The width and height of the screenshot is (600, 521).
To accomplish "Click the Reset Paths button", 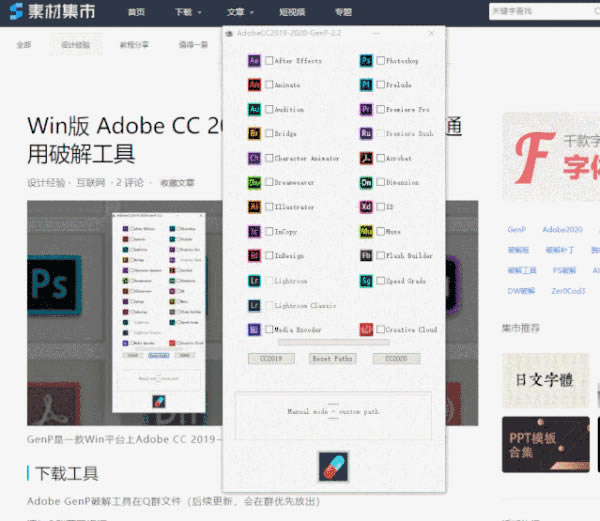I will coord(333,359).
